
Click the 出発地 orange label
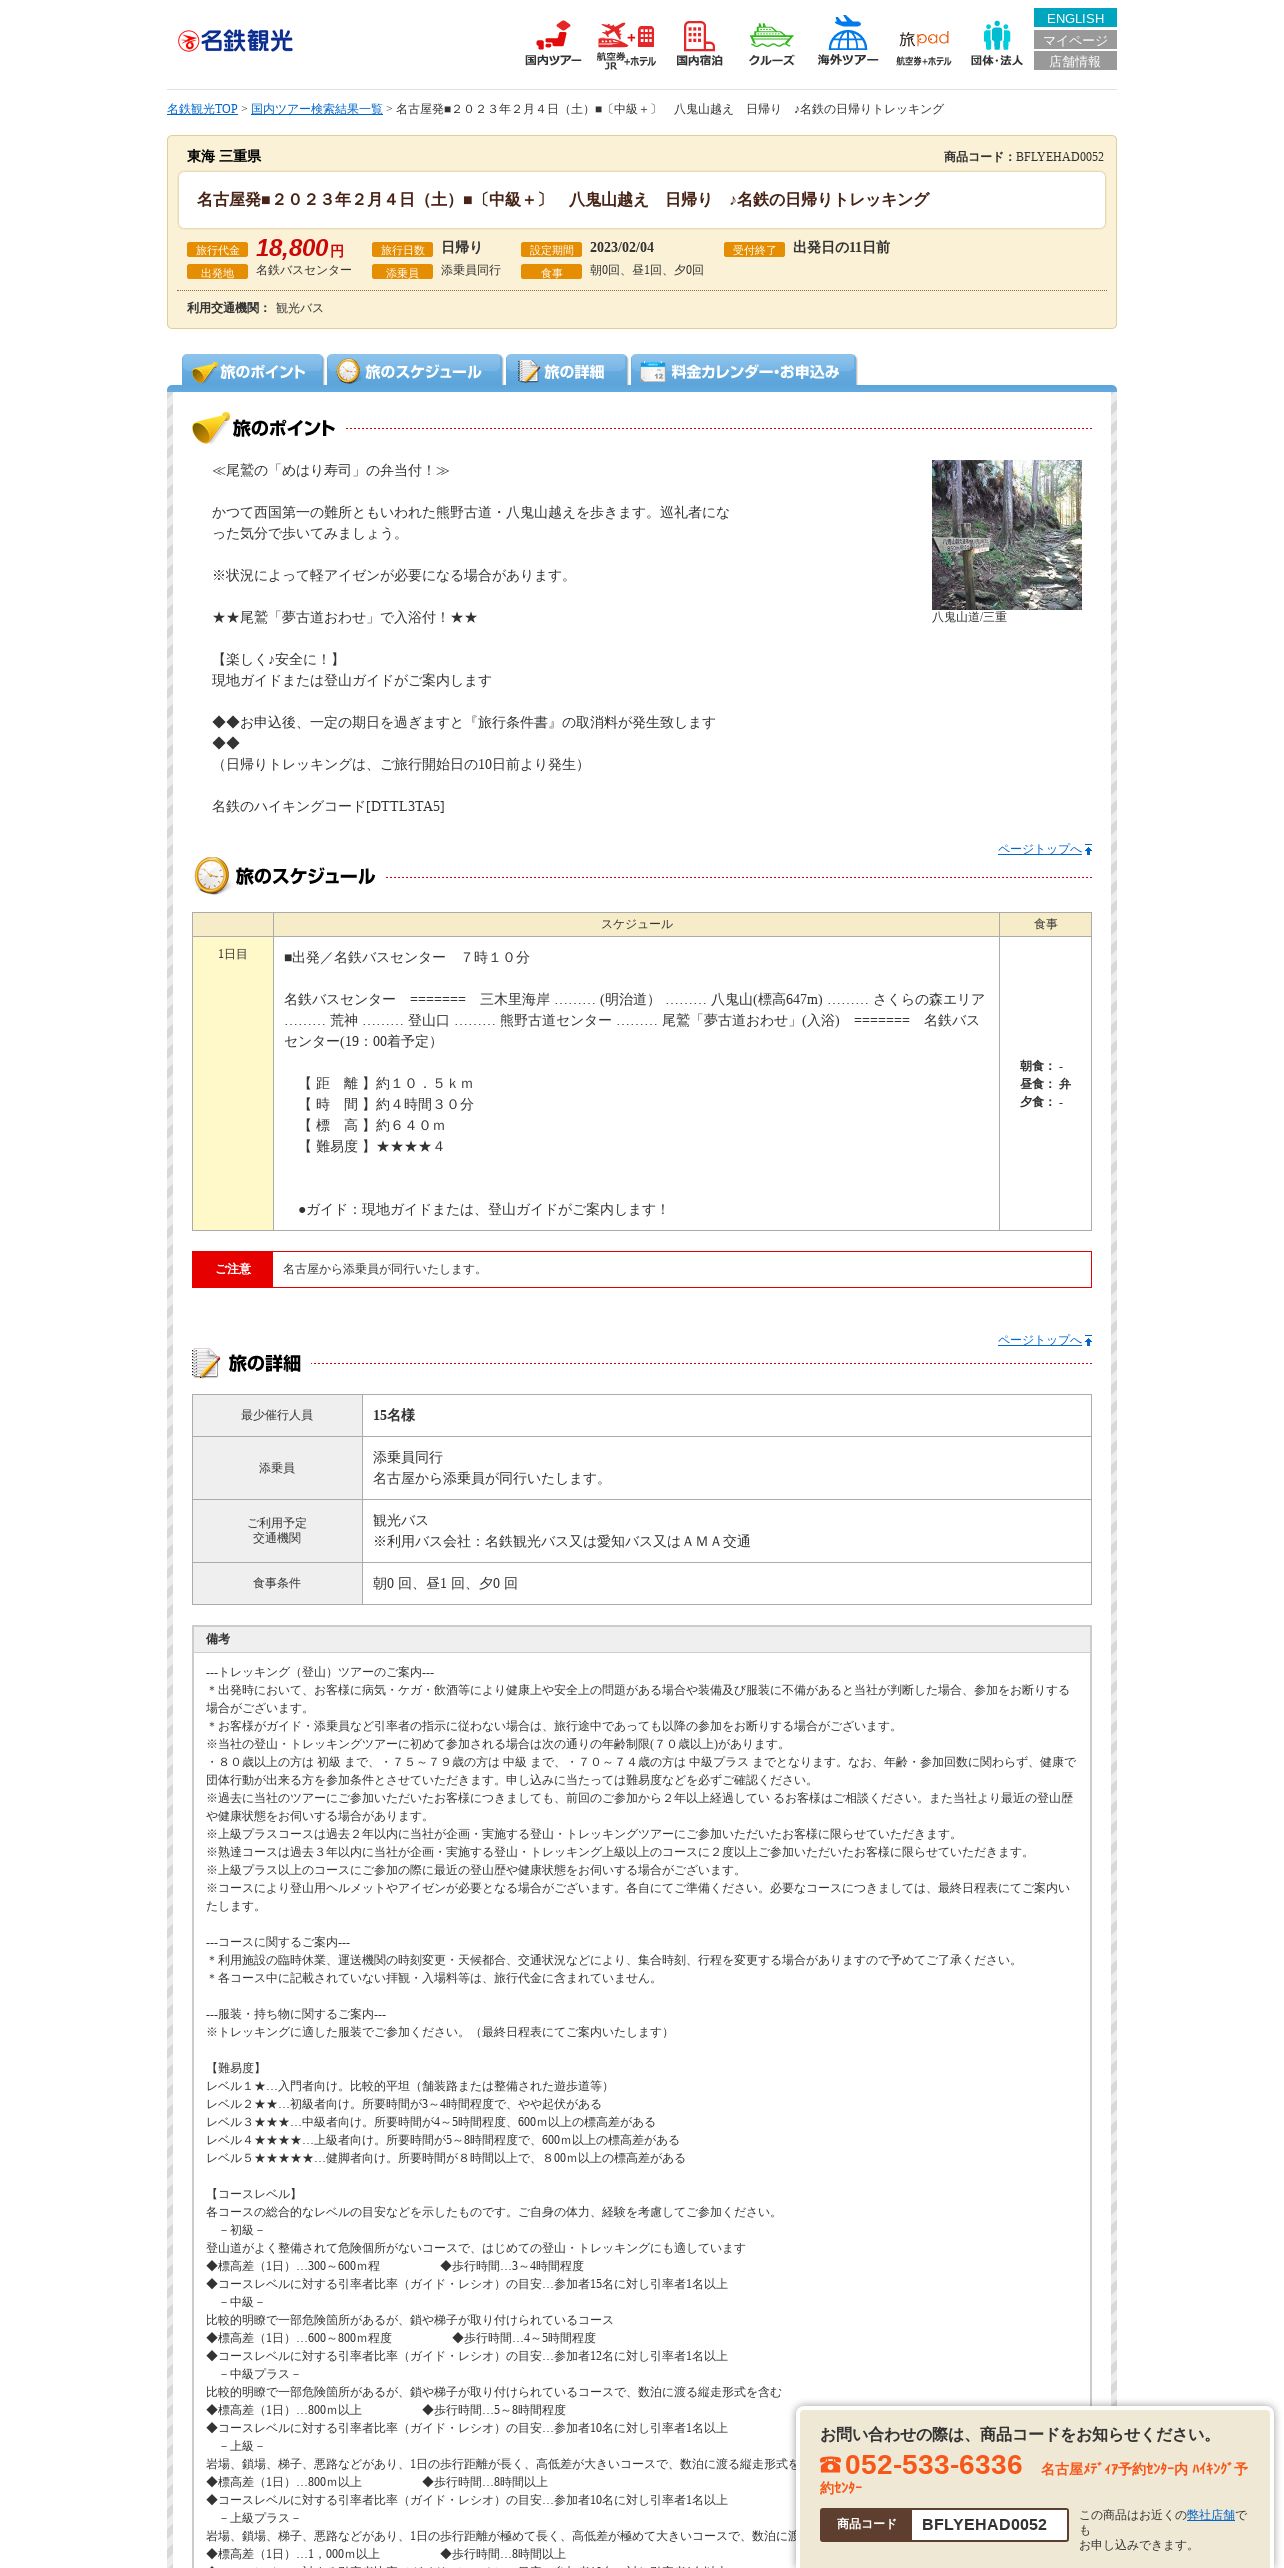coord(217,272)
